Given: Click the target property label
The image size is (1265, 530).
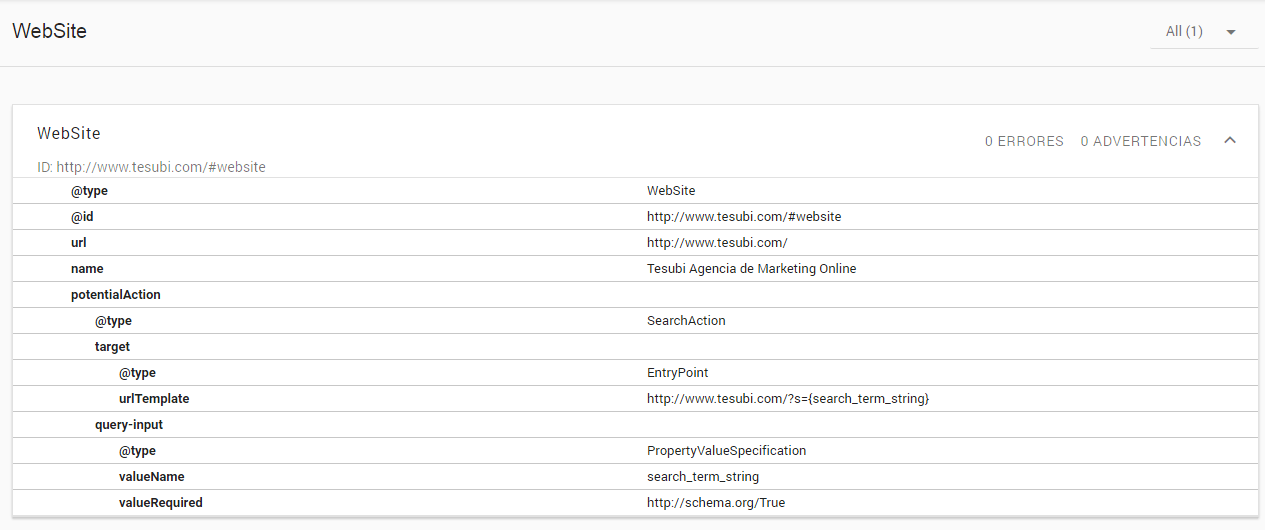Looking at the screenshot, I should tap(112, 346).
